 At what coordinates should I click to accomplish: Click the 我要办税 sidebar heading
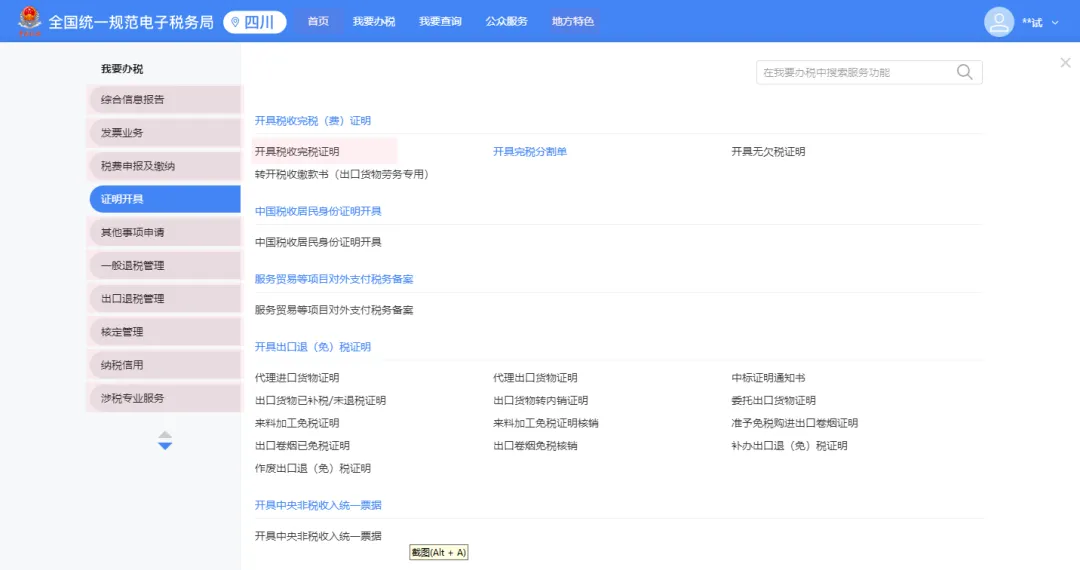[x=122, y=69]
